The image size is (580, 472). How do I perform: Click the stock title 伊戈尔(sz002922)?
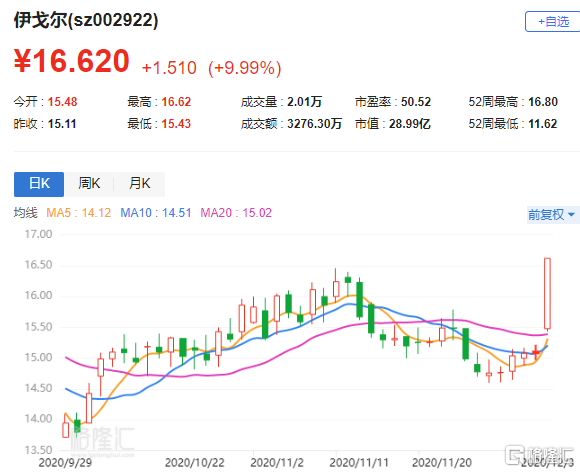pos(86,20)
